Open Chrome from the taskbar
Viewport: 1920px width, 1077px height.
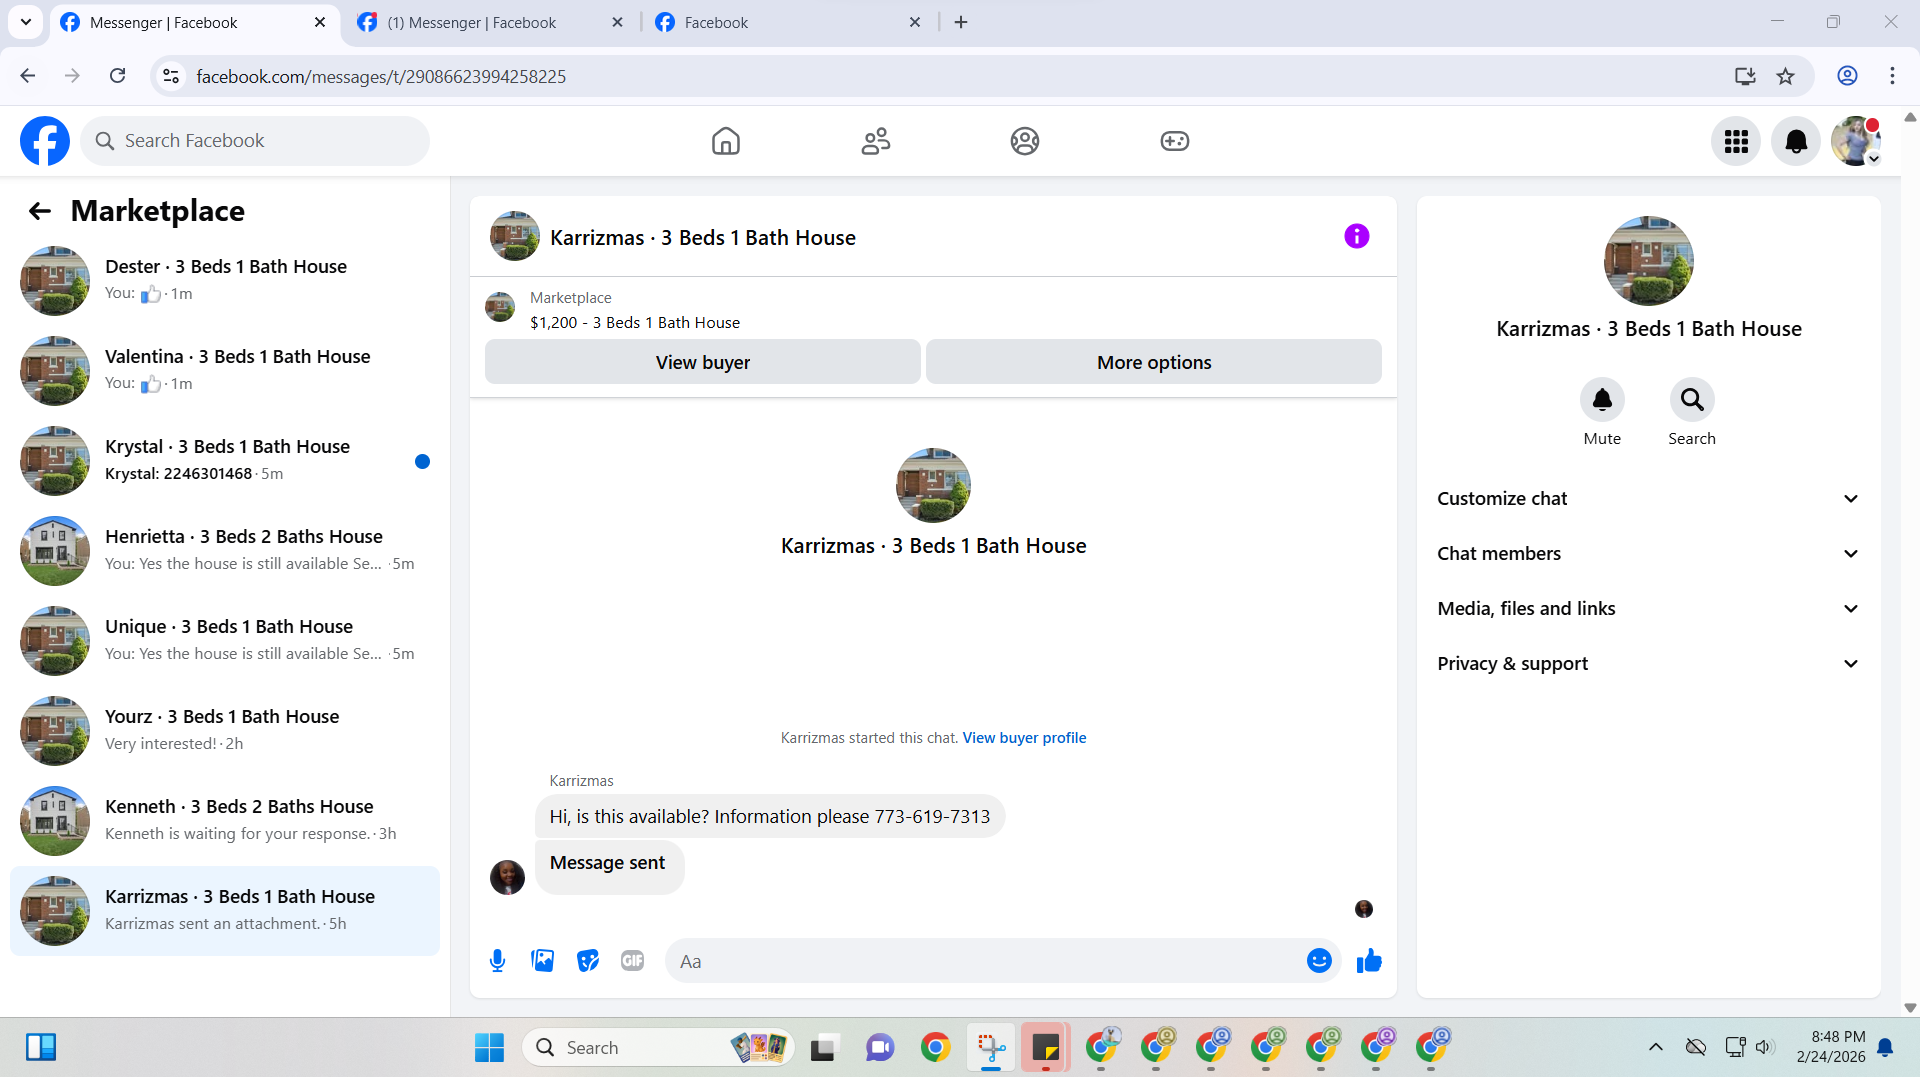pyautogui.click(x=936, y=1047)
